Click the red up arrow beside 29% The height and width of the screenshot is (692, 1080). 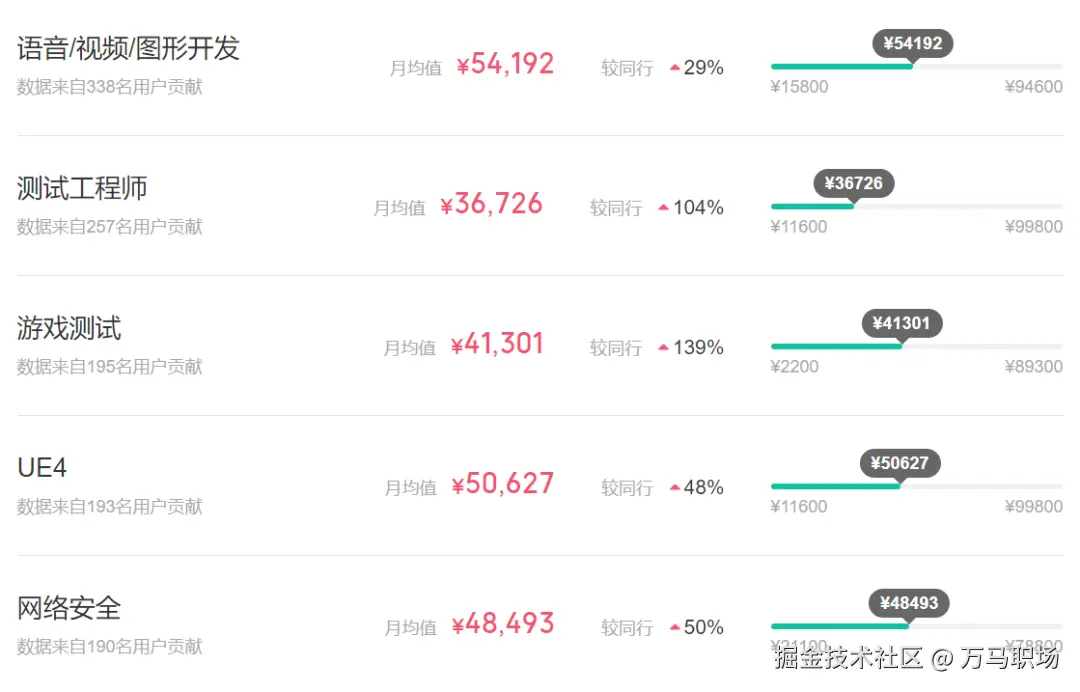pyautogui.click(x=675, y=67)
